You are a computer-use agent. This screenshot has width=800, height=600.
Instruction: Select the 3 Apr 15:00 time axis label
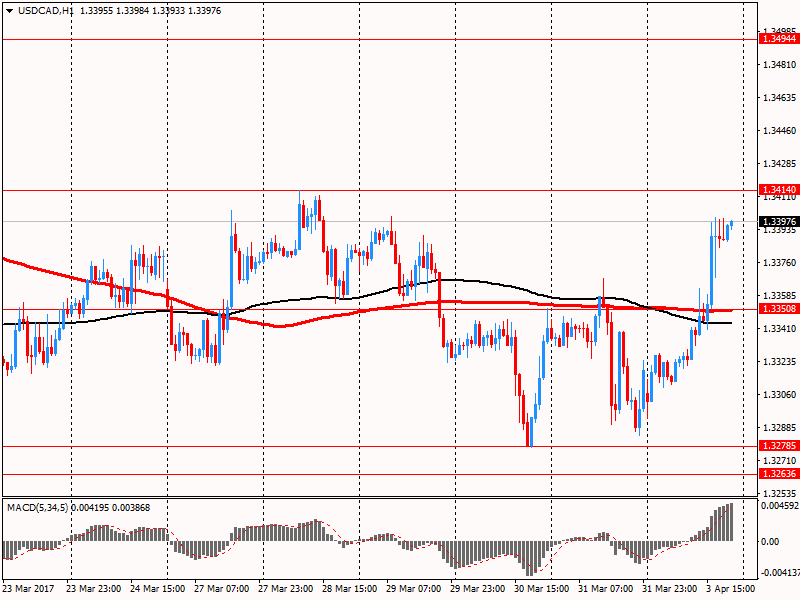click(x=731, y=588)
